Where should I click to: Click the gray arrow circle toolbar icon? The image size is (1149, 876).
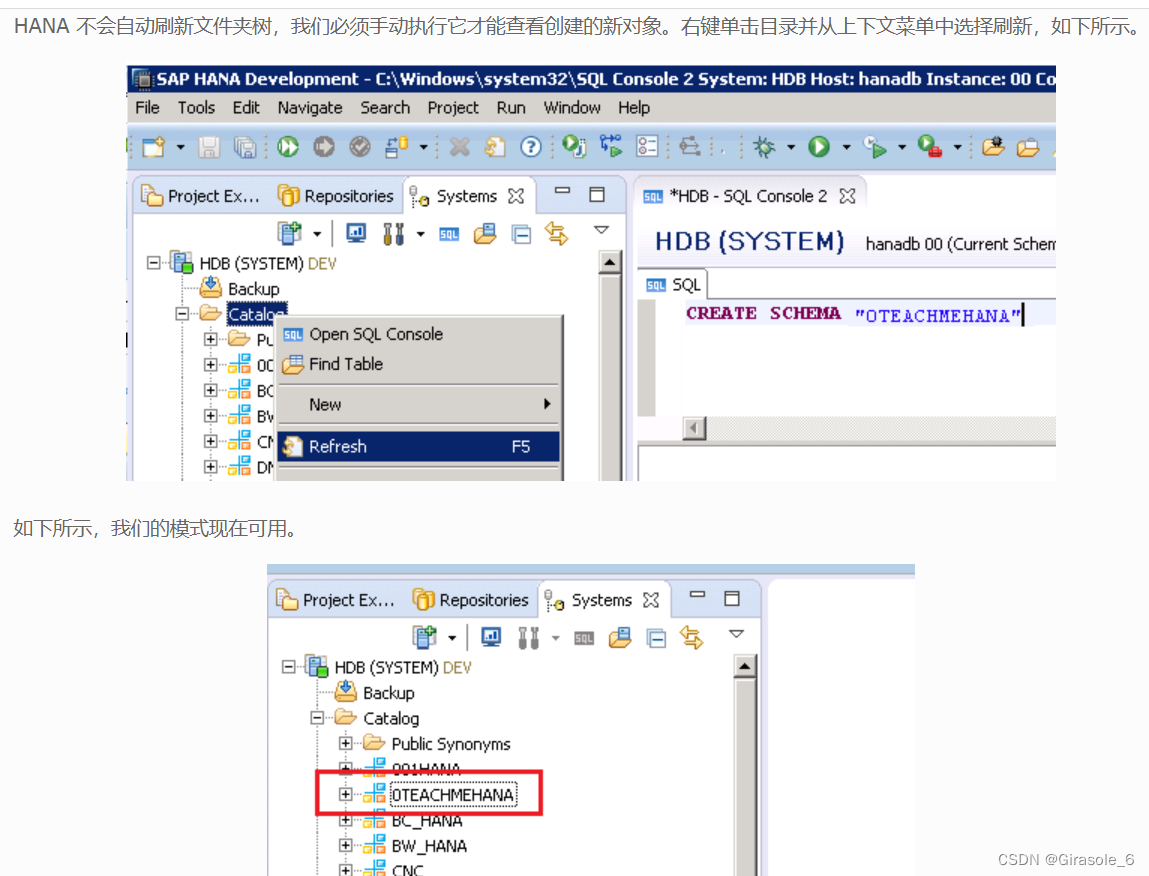pos(324,147)
